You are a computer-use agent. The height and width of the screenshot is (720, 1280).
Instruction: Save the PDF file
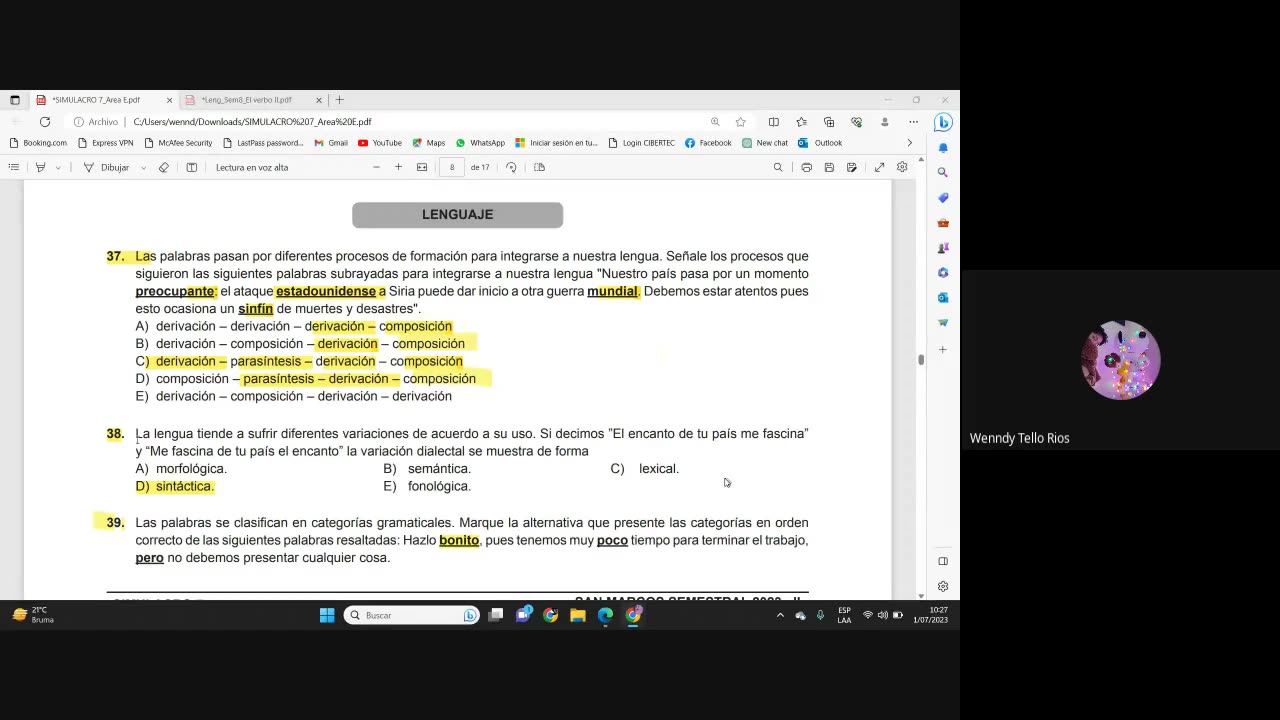tap(829, 167)
